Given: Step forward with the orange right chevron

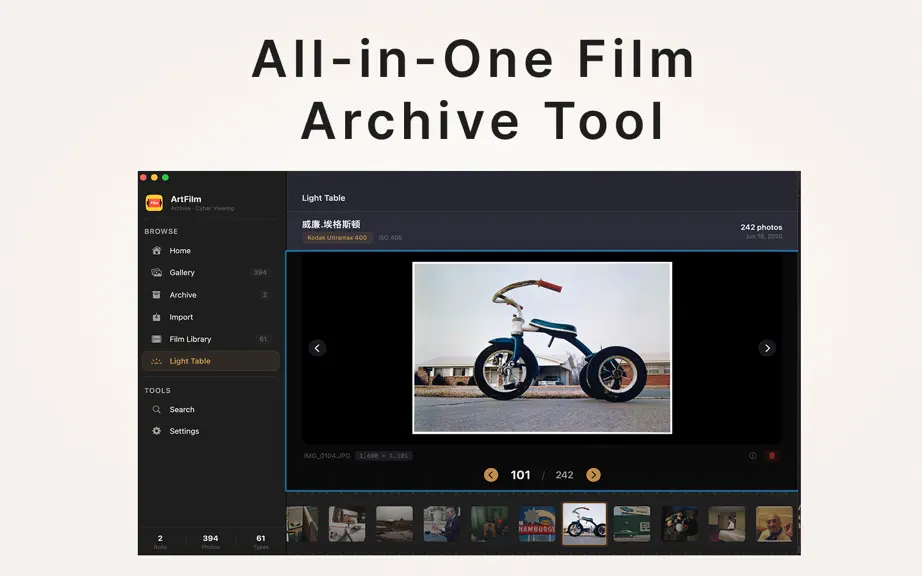Looking at the screenshot, I should pos(593,475).
